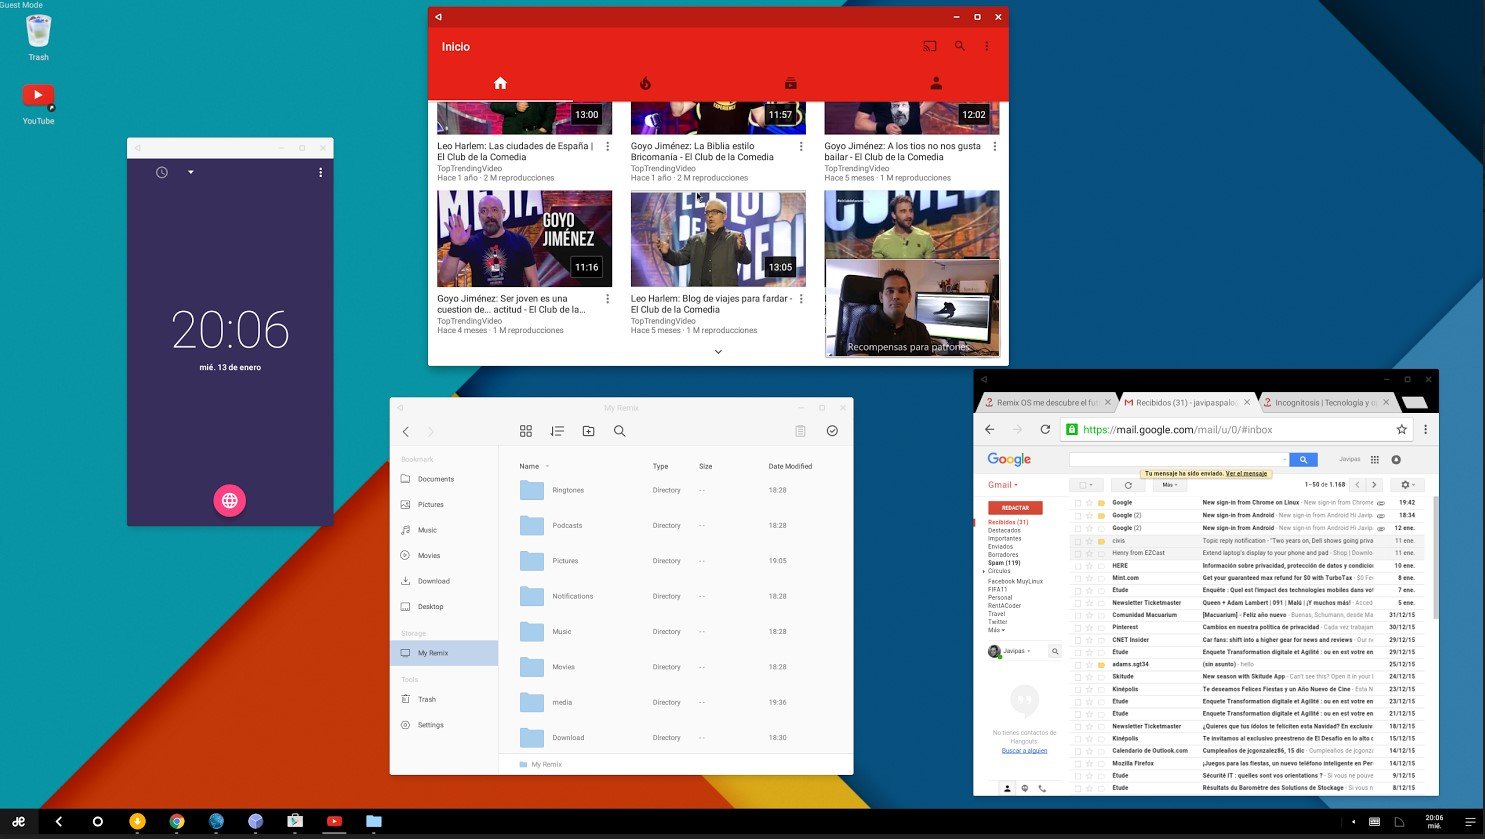Expand the clock mode dropdown arrow
1485x839 pixels.
click(x=191, y=172)
